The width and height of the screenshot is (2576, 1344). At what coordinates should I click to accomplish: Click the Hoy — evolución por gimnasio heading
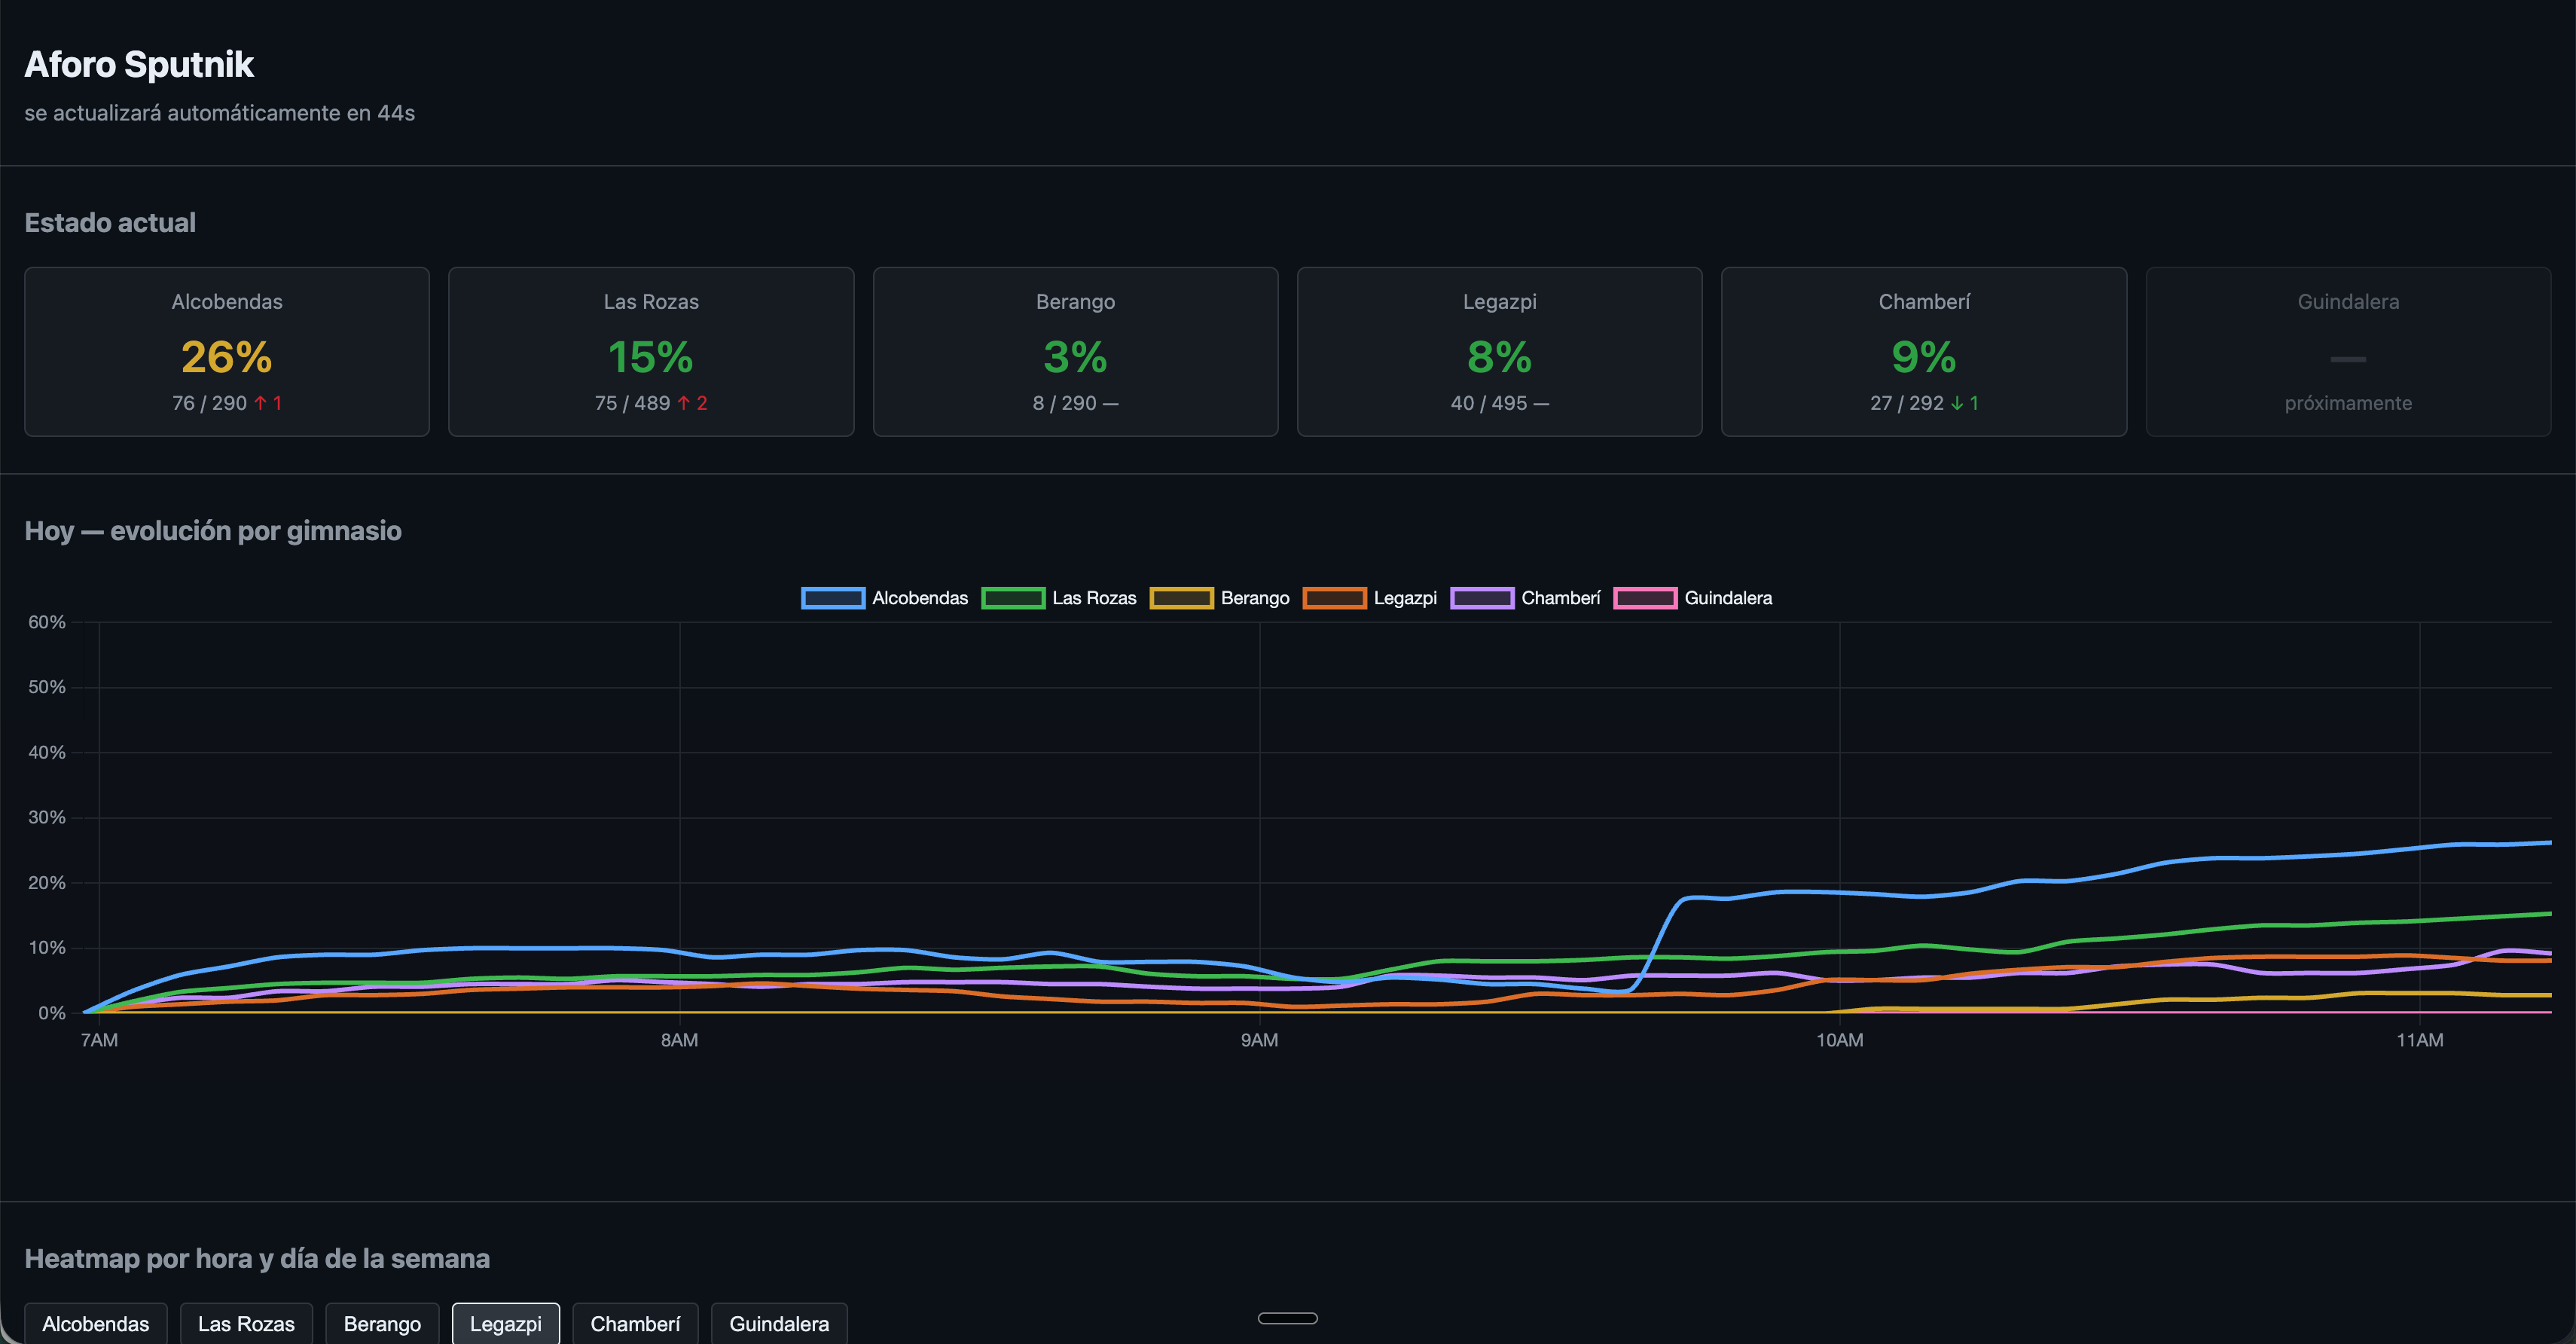(213, 530)
